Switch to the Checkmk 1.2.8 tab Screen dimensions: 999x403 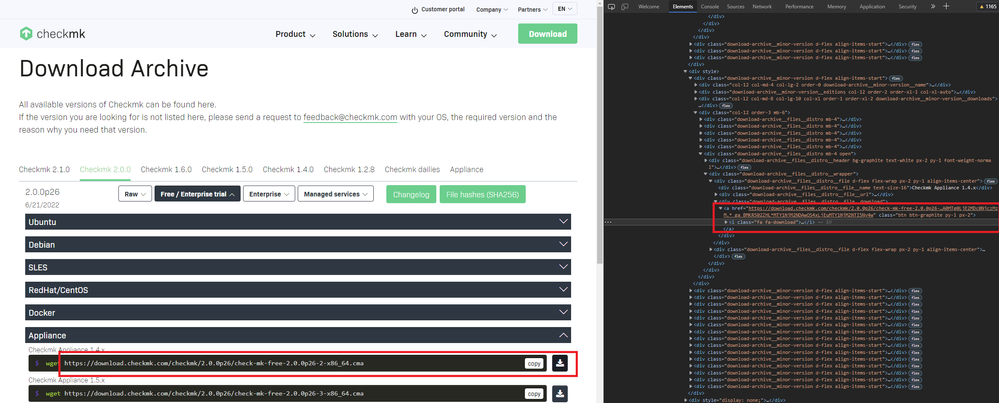coord(349,169)
